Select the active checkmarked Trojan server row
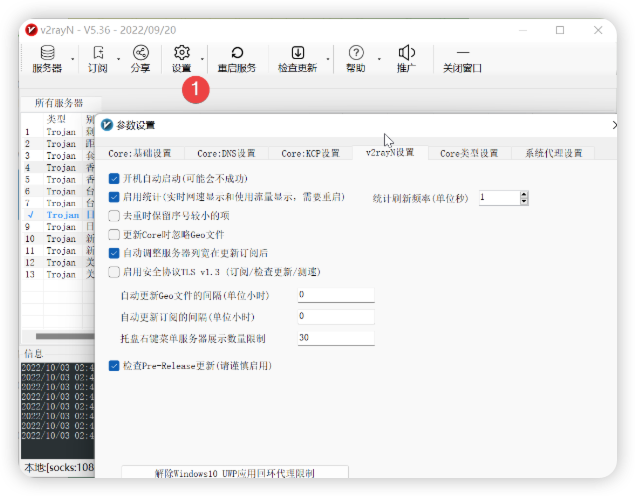 click(x=58, y=215)
